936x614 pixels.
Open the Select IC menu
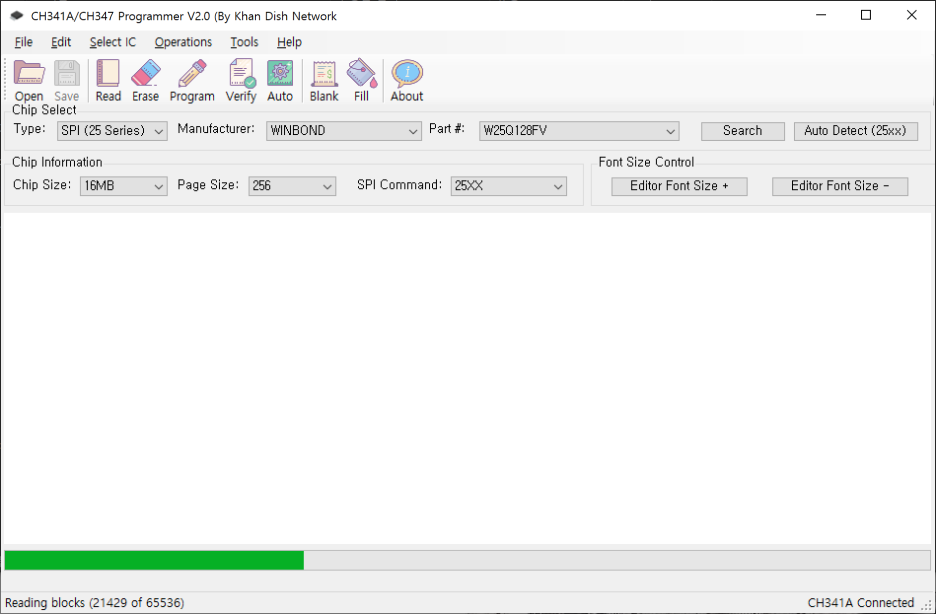coord(113,42)
